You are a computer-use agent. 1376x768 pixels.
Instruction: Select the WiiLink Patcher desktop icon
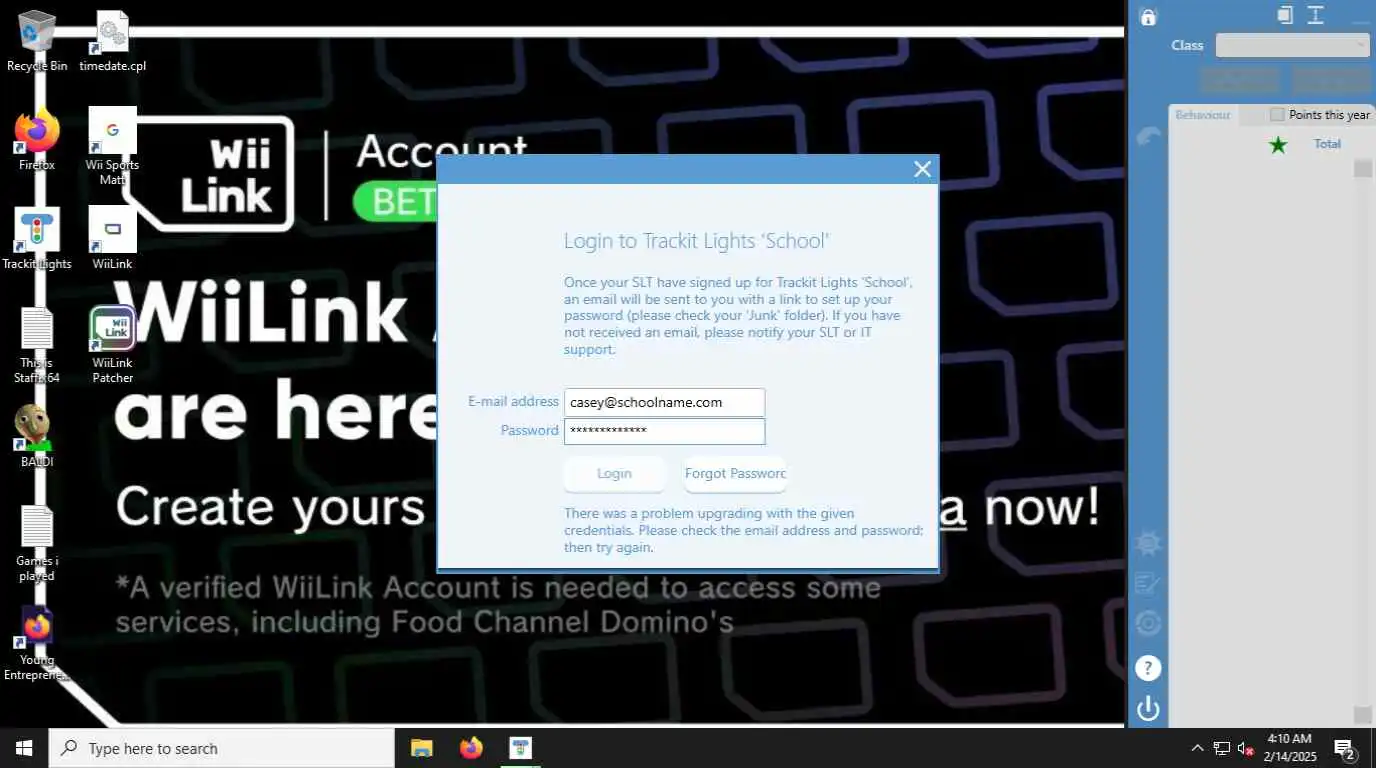tap(113, 345)
